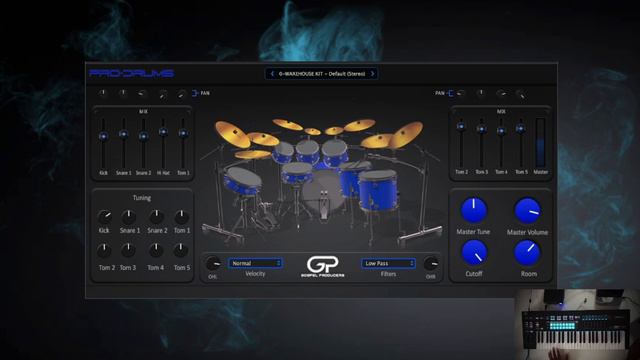The height and width of the screenshot is (360, 640).
Task: Click the Master Tune label
Action: (x=473, y=232)
